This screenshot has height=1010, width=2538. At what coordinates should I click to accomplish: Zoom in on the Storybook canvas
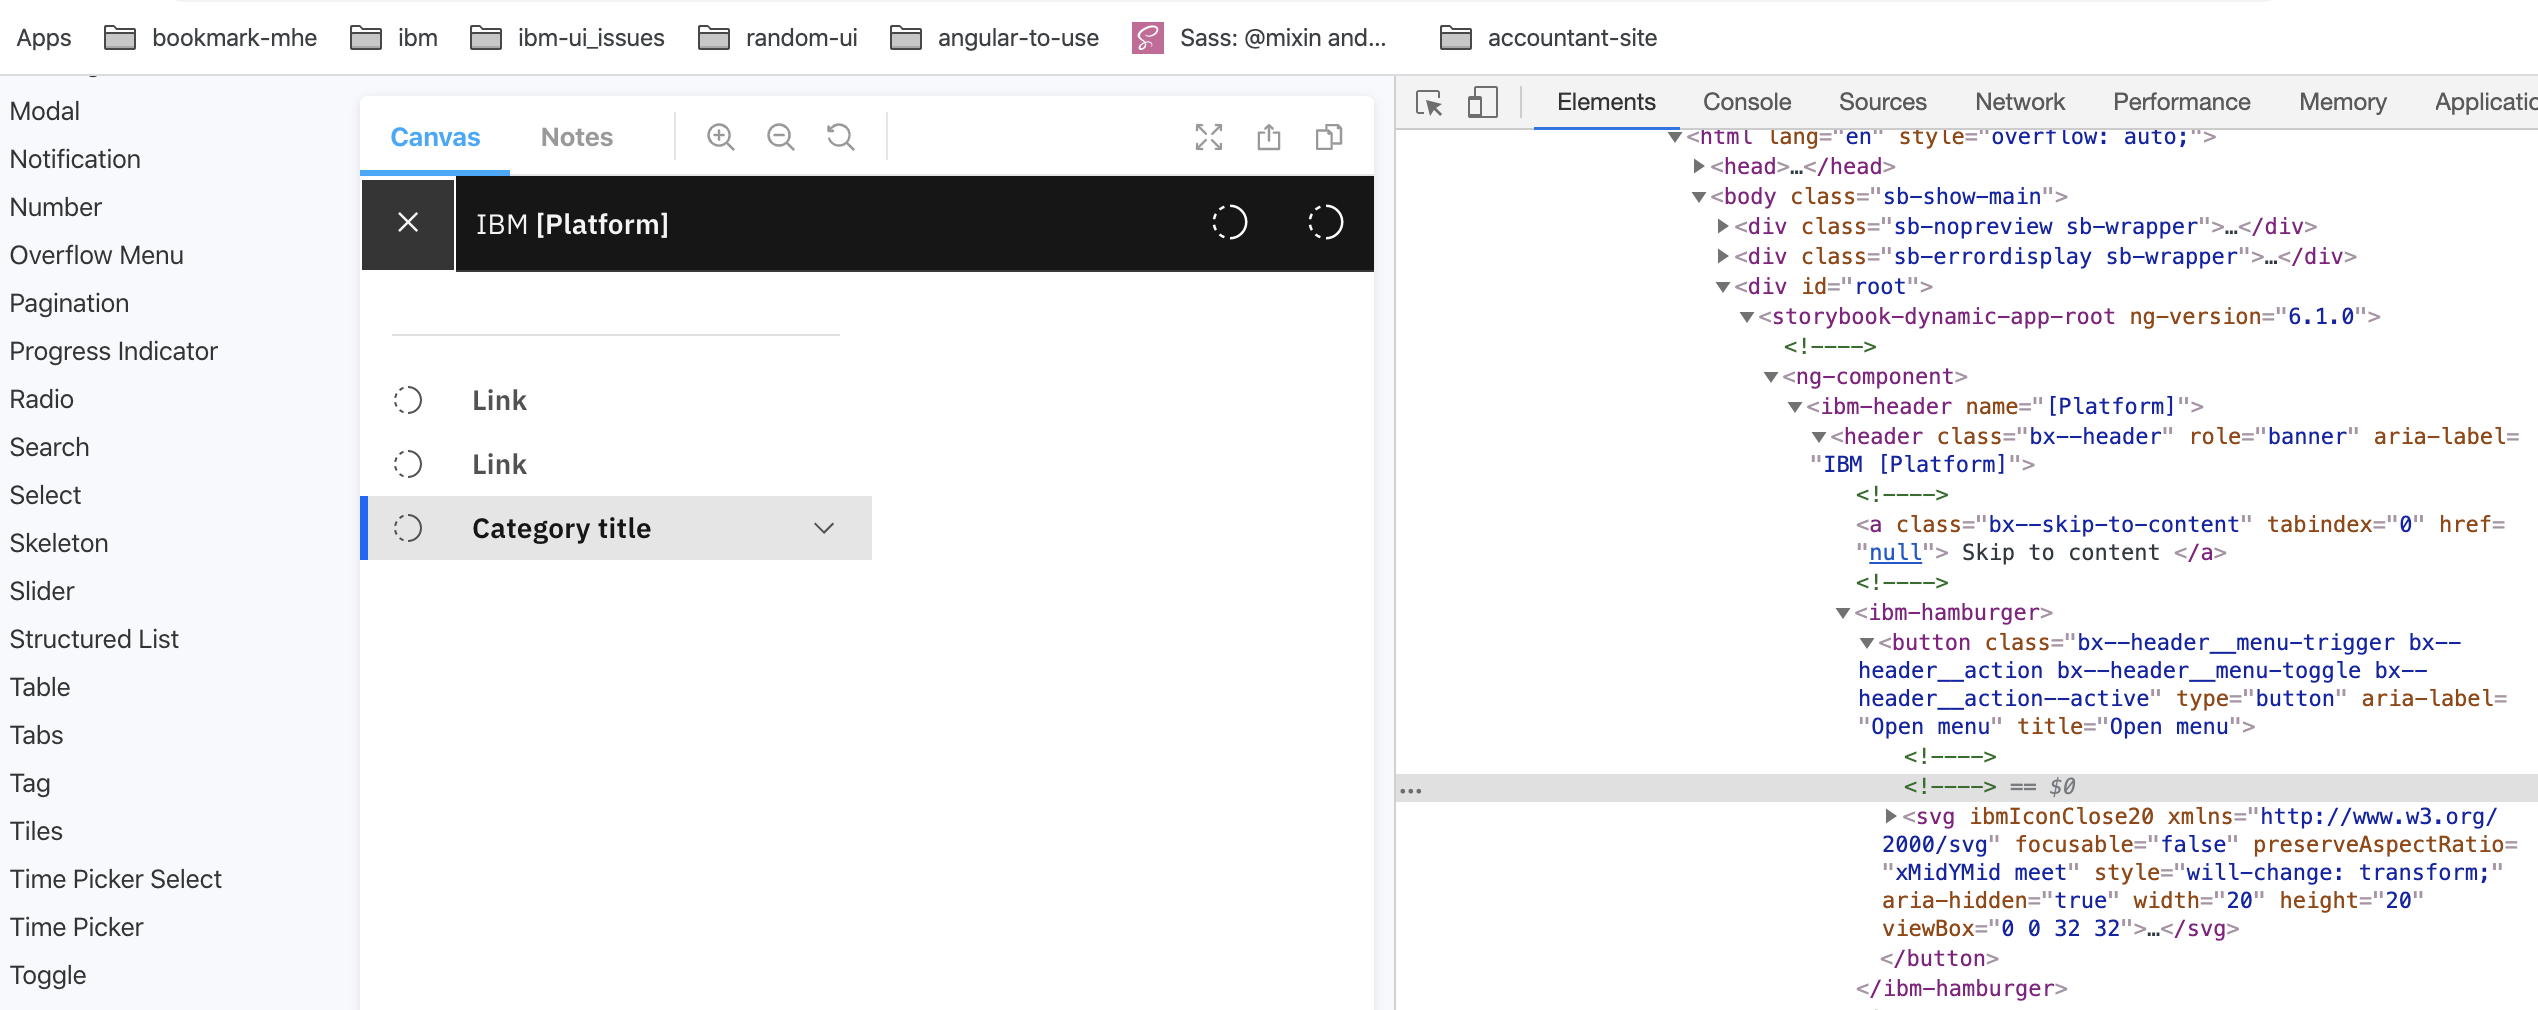(x=720, y=137)
